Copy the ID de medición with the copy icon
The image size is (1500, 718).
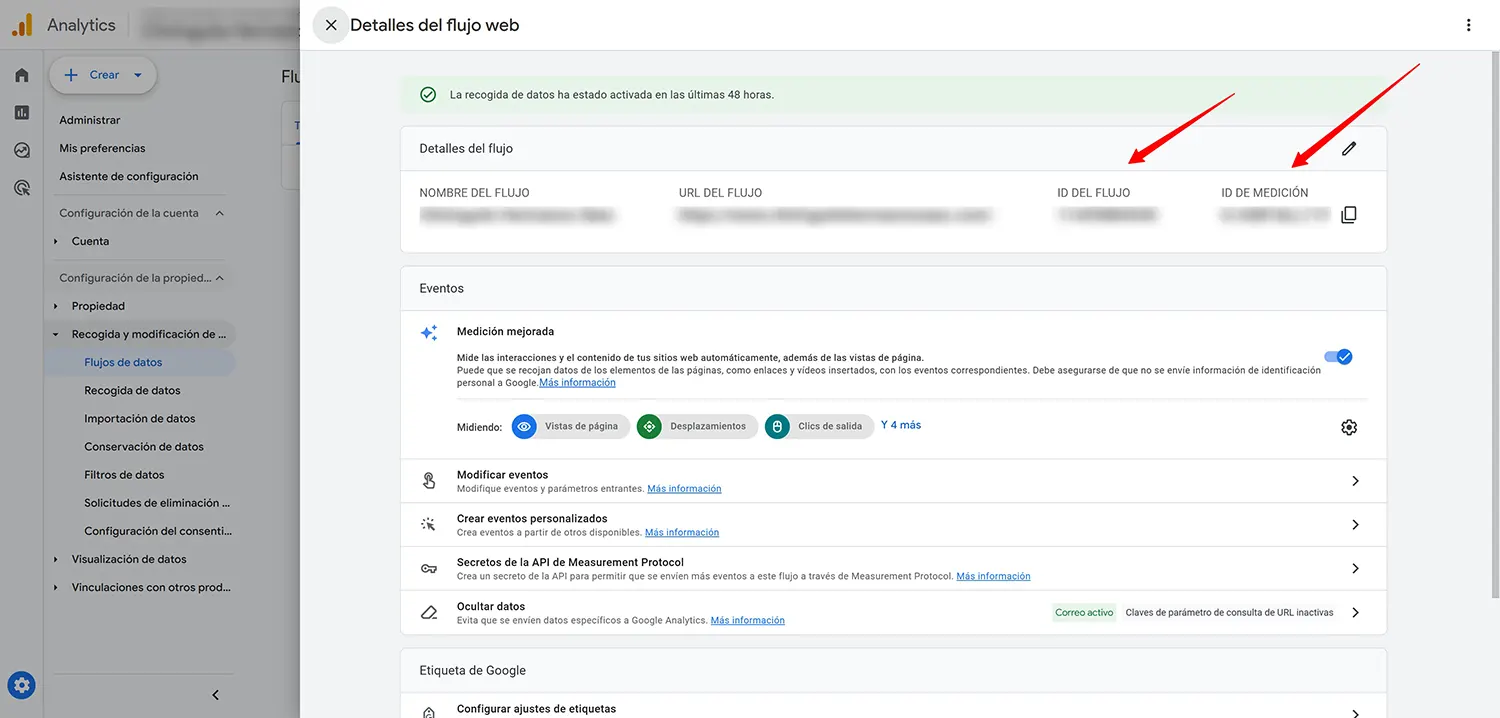pos(1348,213)
